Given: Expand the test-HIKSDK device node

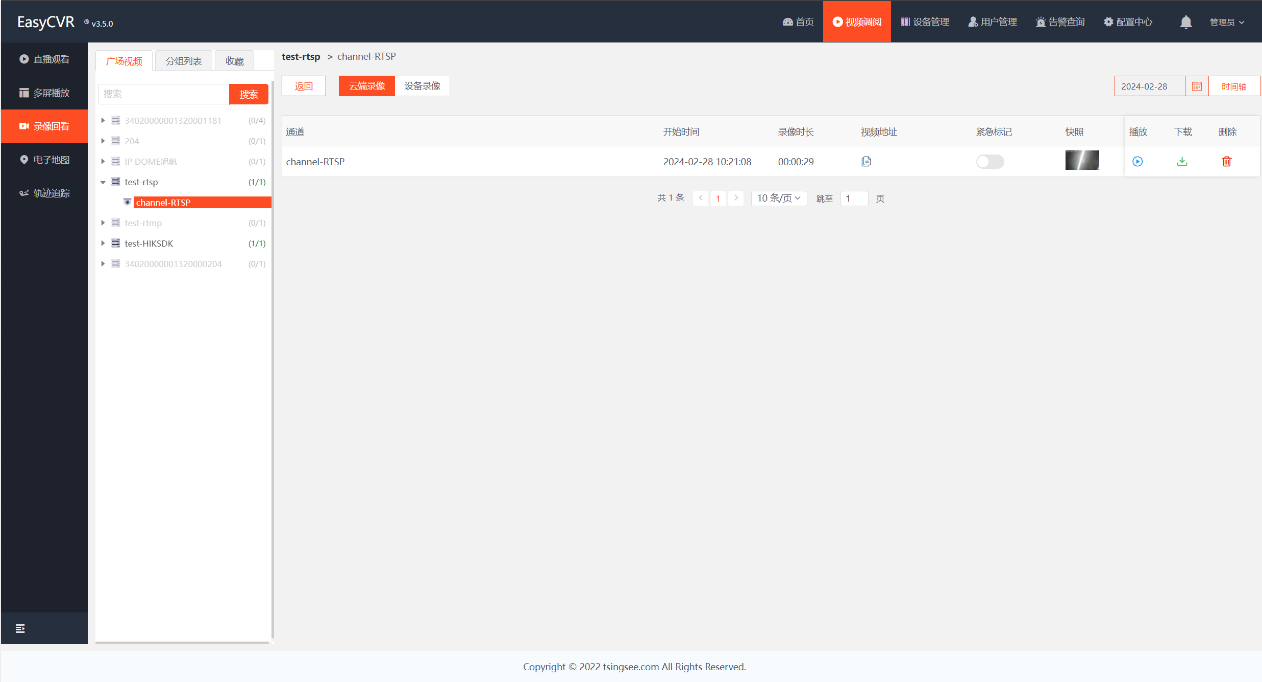Looking at the screenshot, I should (x=103, y=244).
